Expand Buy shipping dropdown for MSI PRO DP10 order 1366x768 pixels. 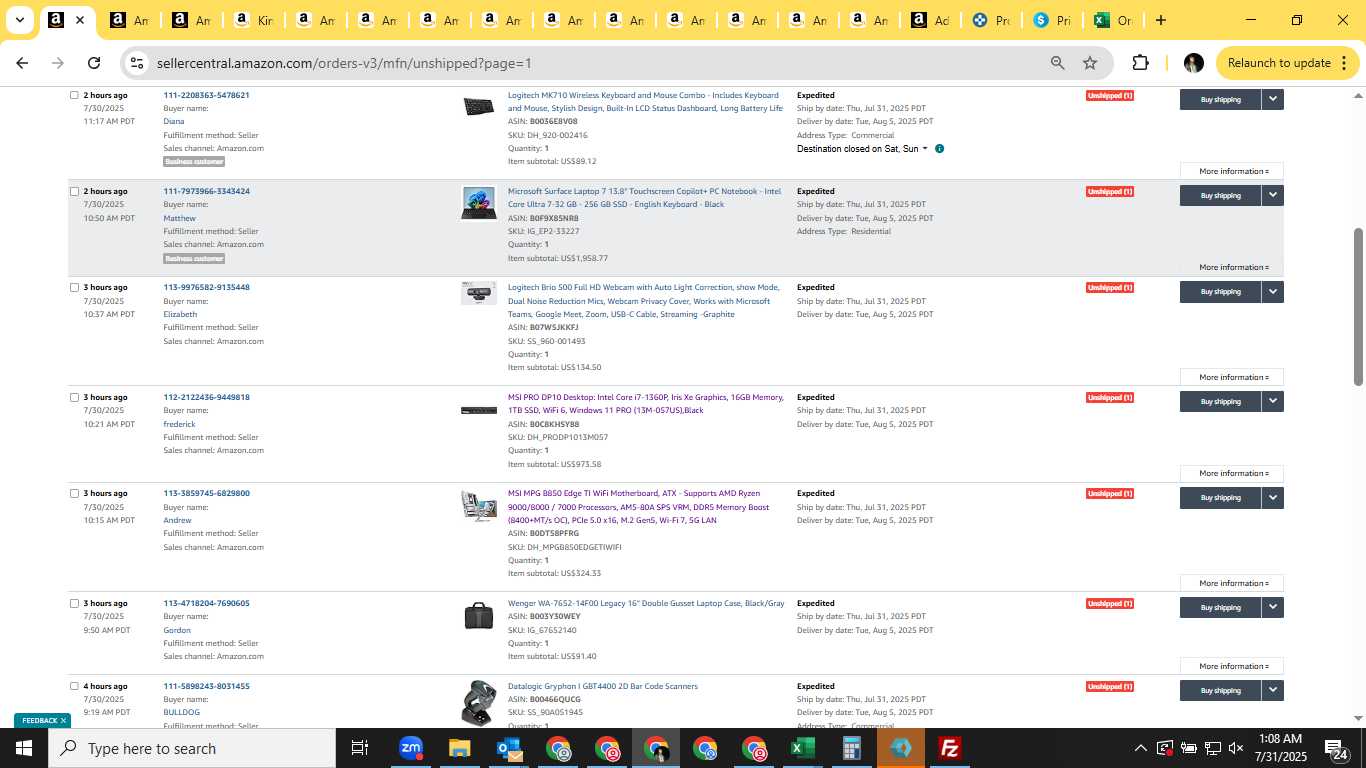pos(1273,401)
